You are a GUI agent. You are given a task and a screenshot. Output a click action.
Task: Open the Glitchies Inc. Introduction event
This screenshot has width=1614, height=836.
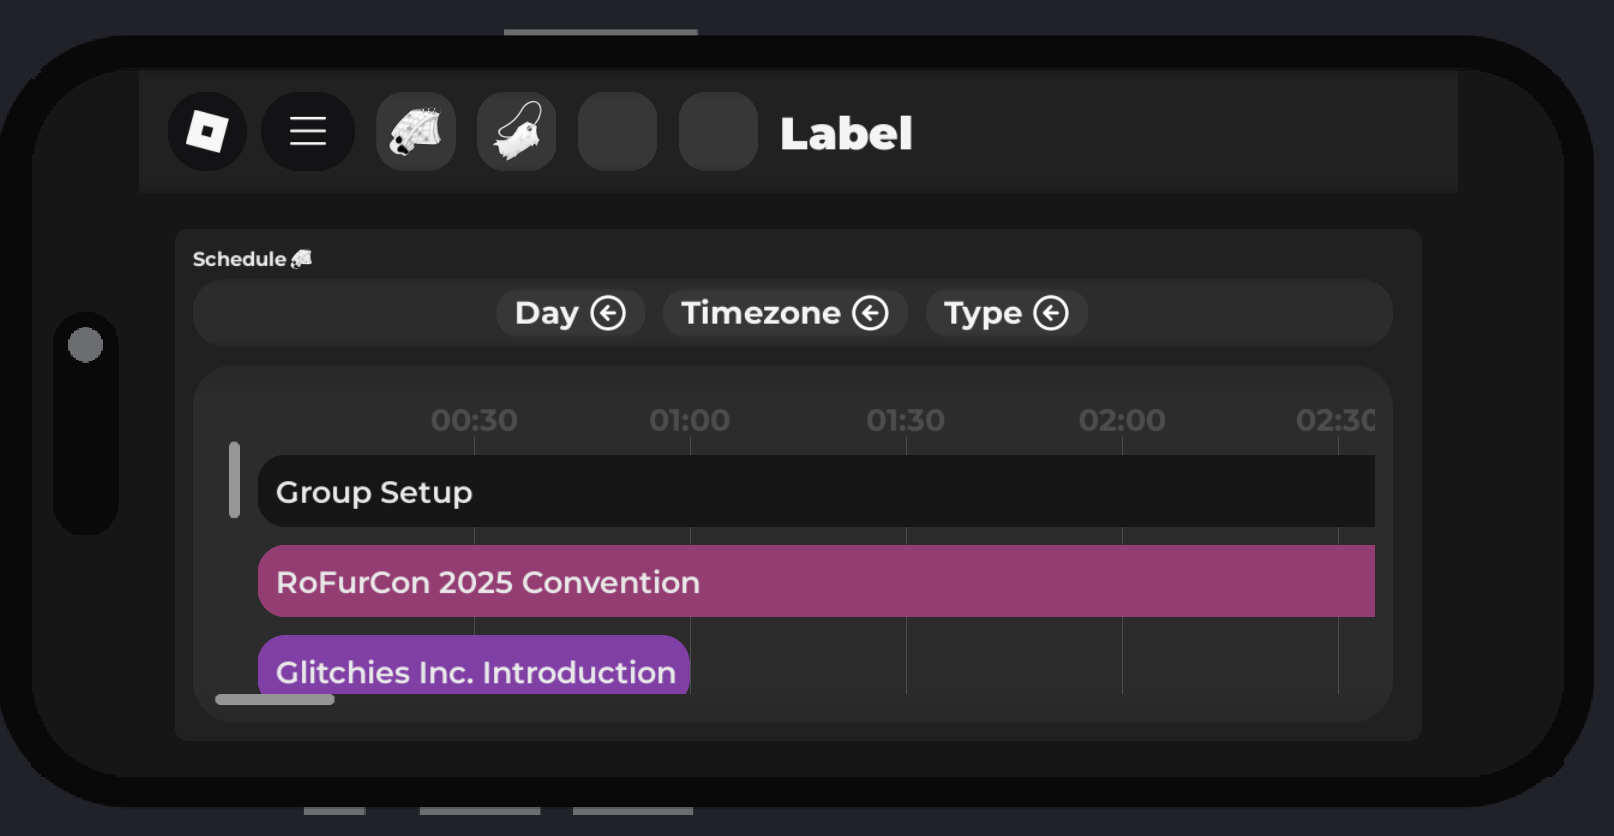[474, 666]
